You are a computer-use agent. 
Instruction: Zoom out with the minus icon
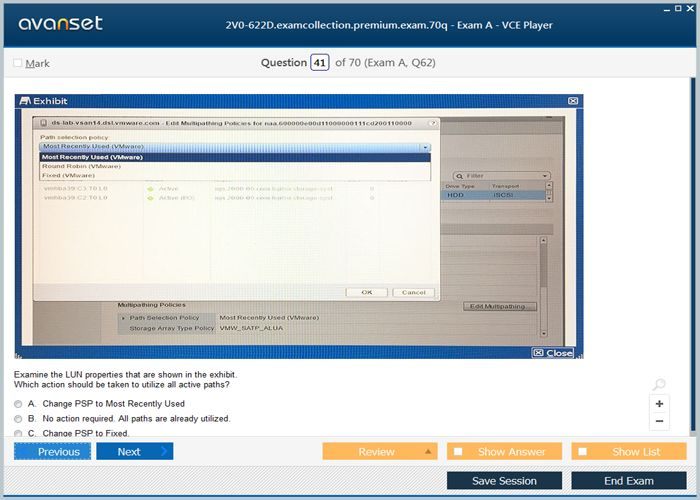point(659,421)
